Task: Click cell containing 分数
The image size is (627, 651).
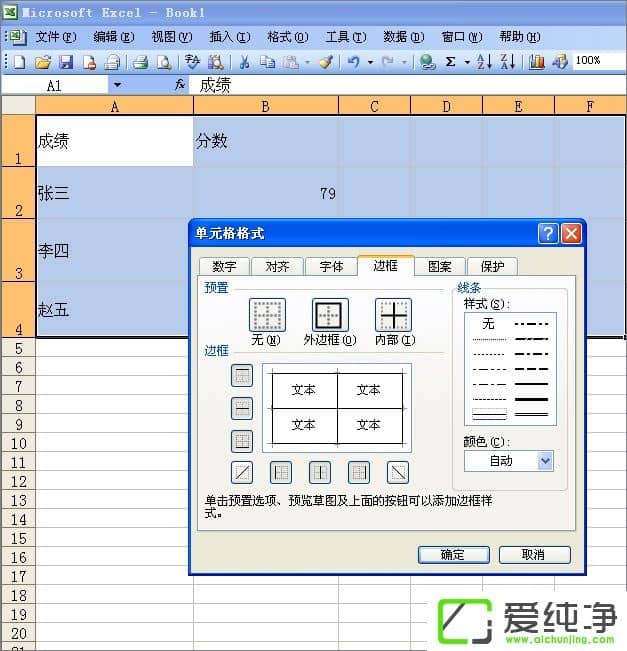Action: (x=266, y=141)
